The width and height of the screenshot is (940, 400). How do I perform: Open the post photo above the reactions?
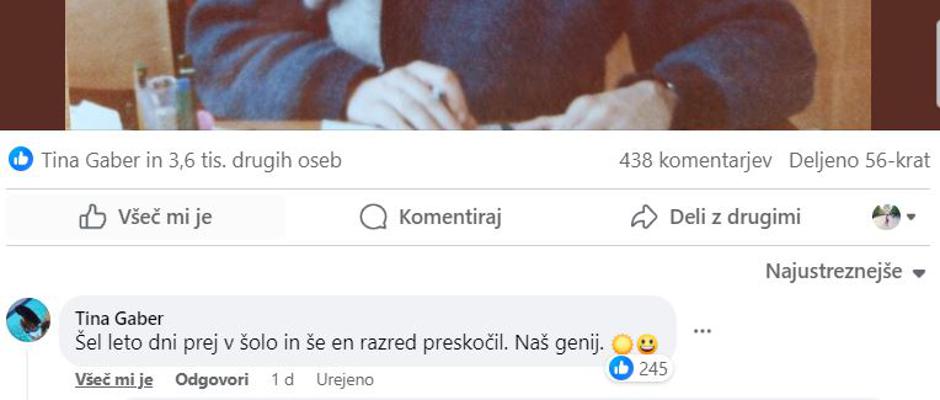click(x=468, y=65)
